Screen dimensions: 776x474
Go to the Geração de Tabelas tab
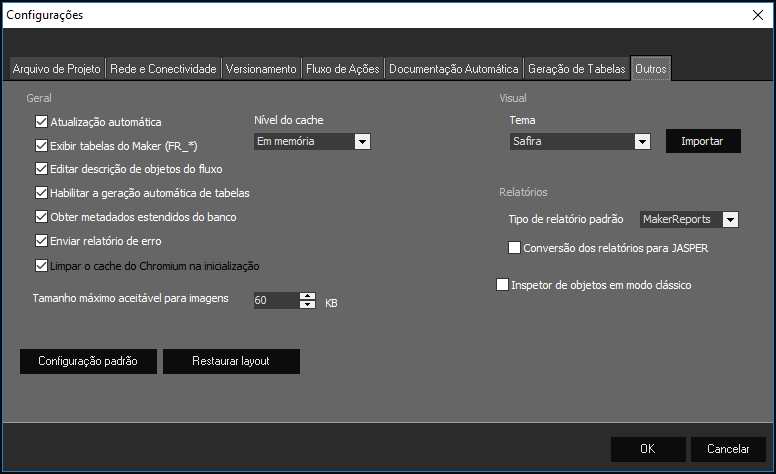tap(576, 69)
